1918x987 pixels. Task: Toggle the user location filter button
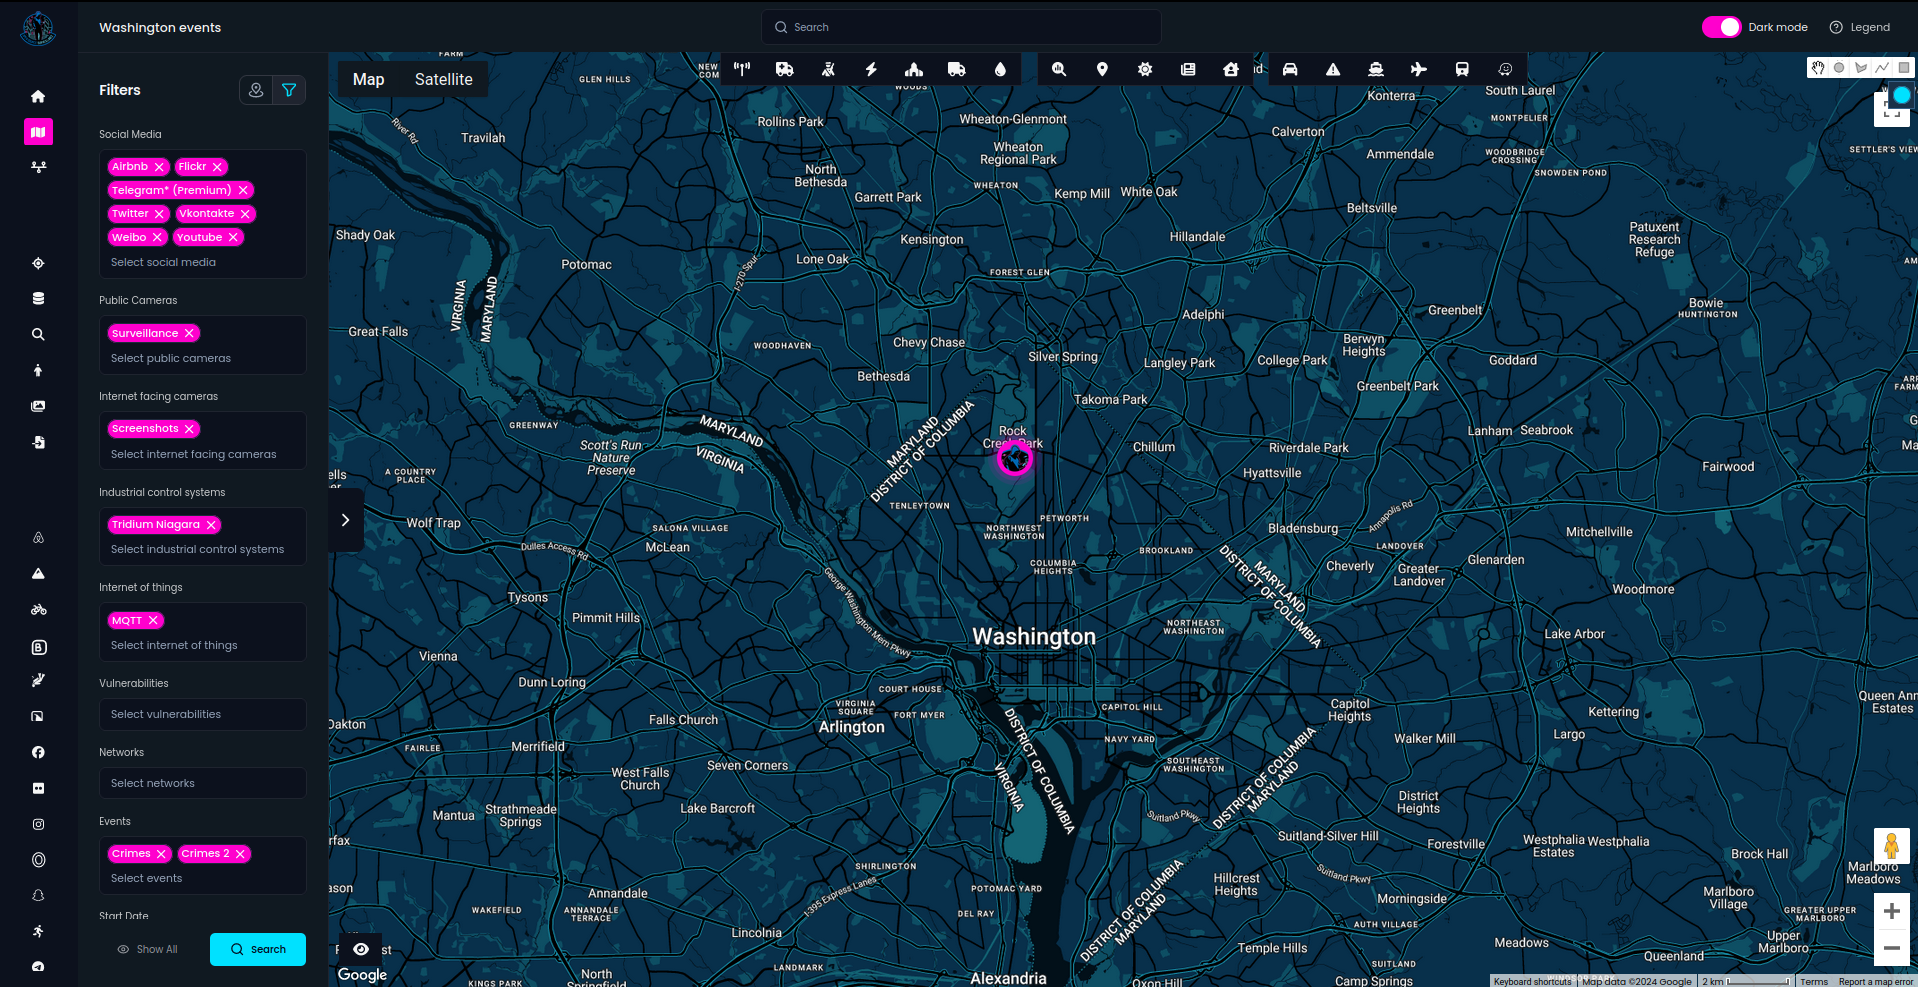point(256,90)
